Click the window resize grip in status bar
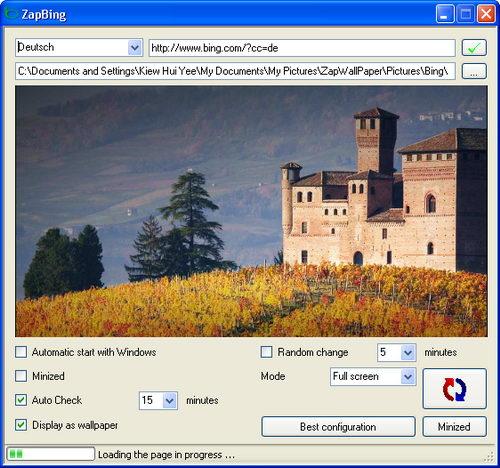Viewport: 500px width, 468px height. click(x=490, y=457)
